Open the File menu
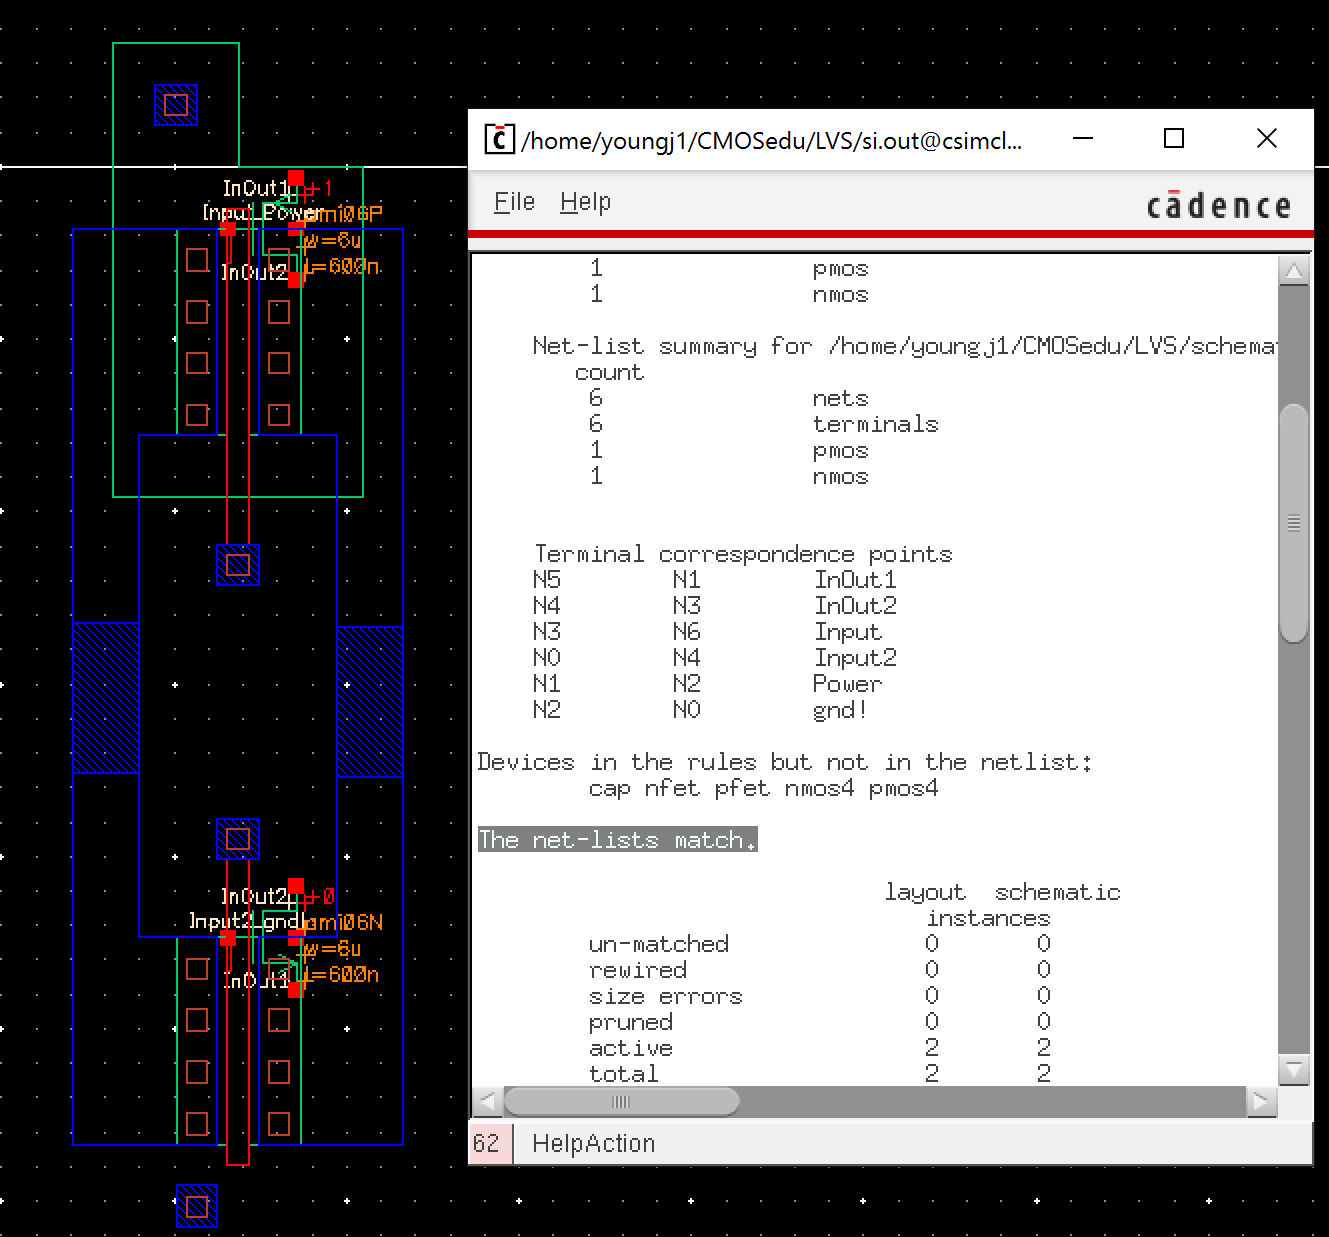 (x=514, y=202)
